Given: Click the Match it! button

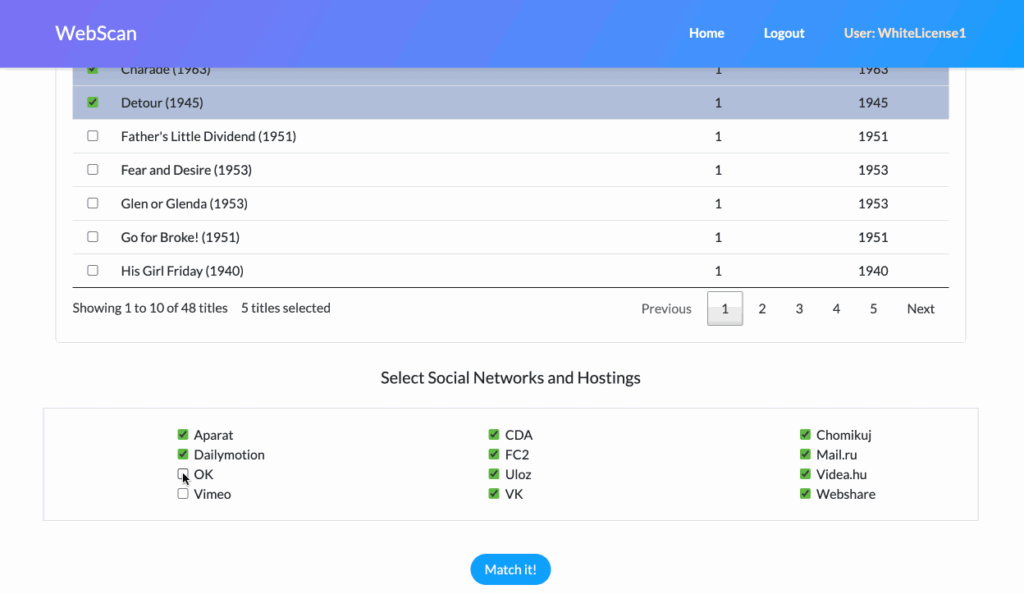Looking at the screenshot, I should pos(511,569).
